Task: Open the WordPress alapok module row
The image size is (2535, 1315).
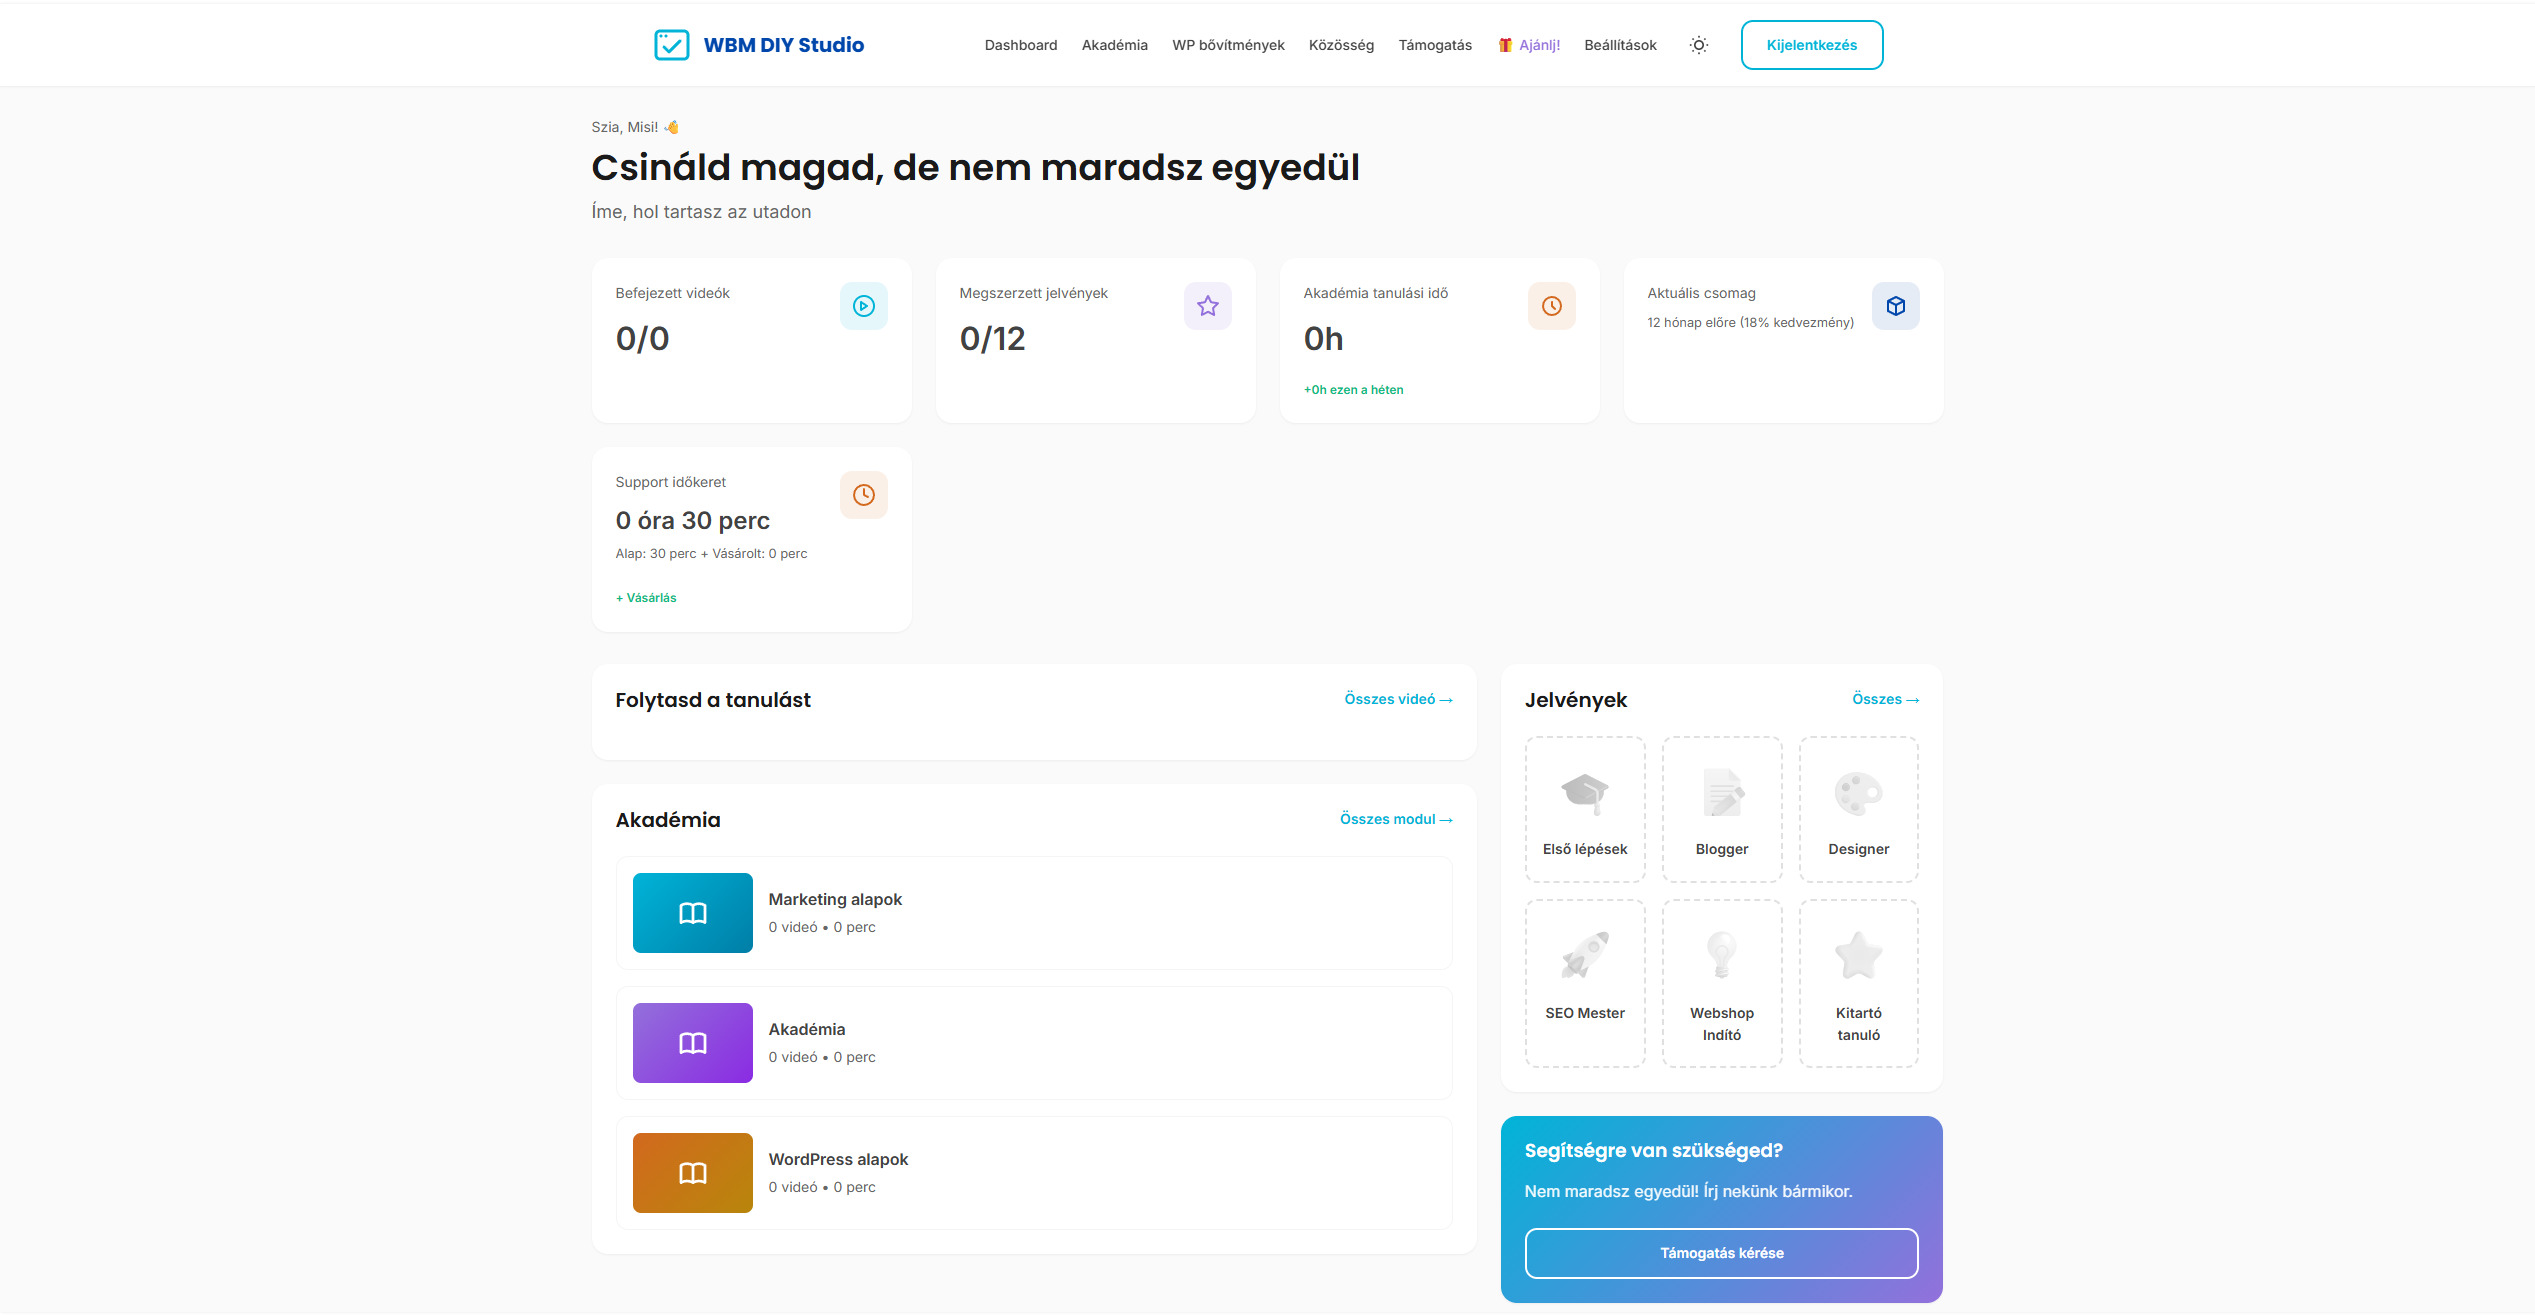Action: [x=1033, y=1172]
